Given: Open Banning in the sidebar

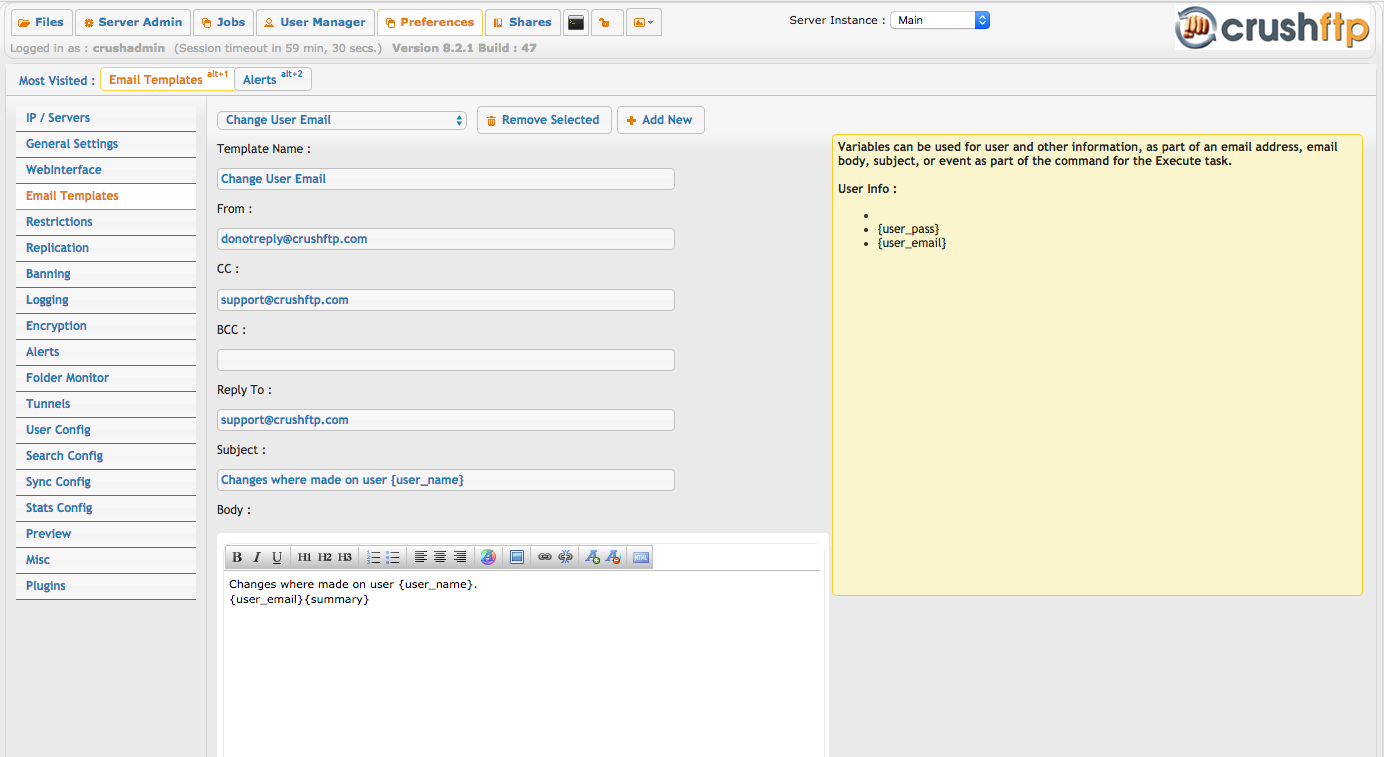Looking at the screenshot, I should (x=106, y=274).
